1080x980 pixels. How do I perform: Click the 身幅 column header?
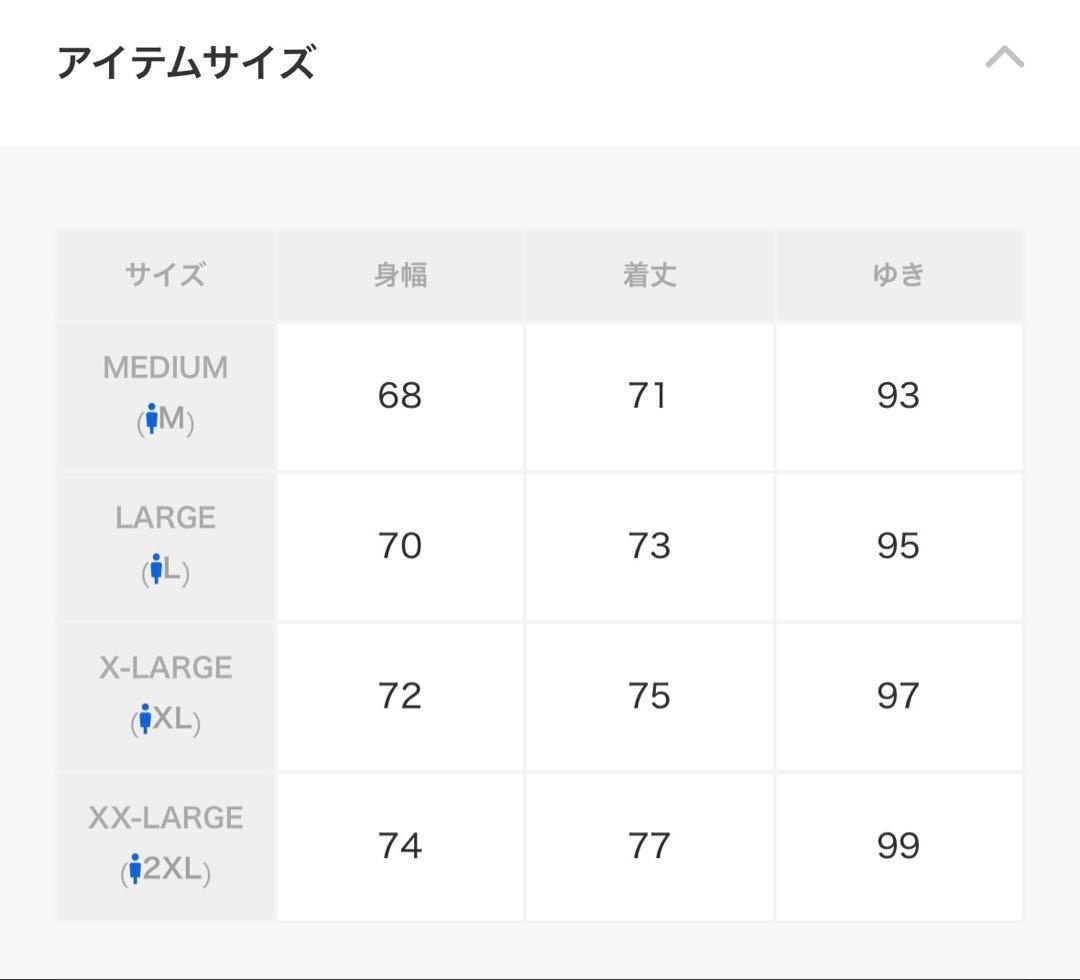pyautogui.click(x=400, y=274)
